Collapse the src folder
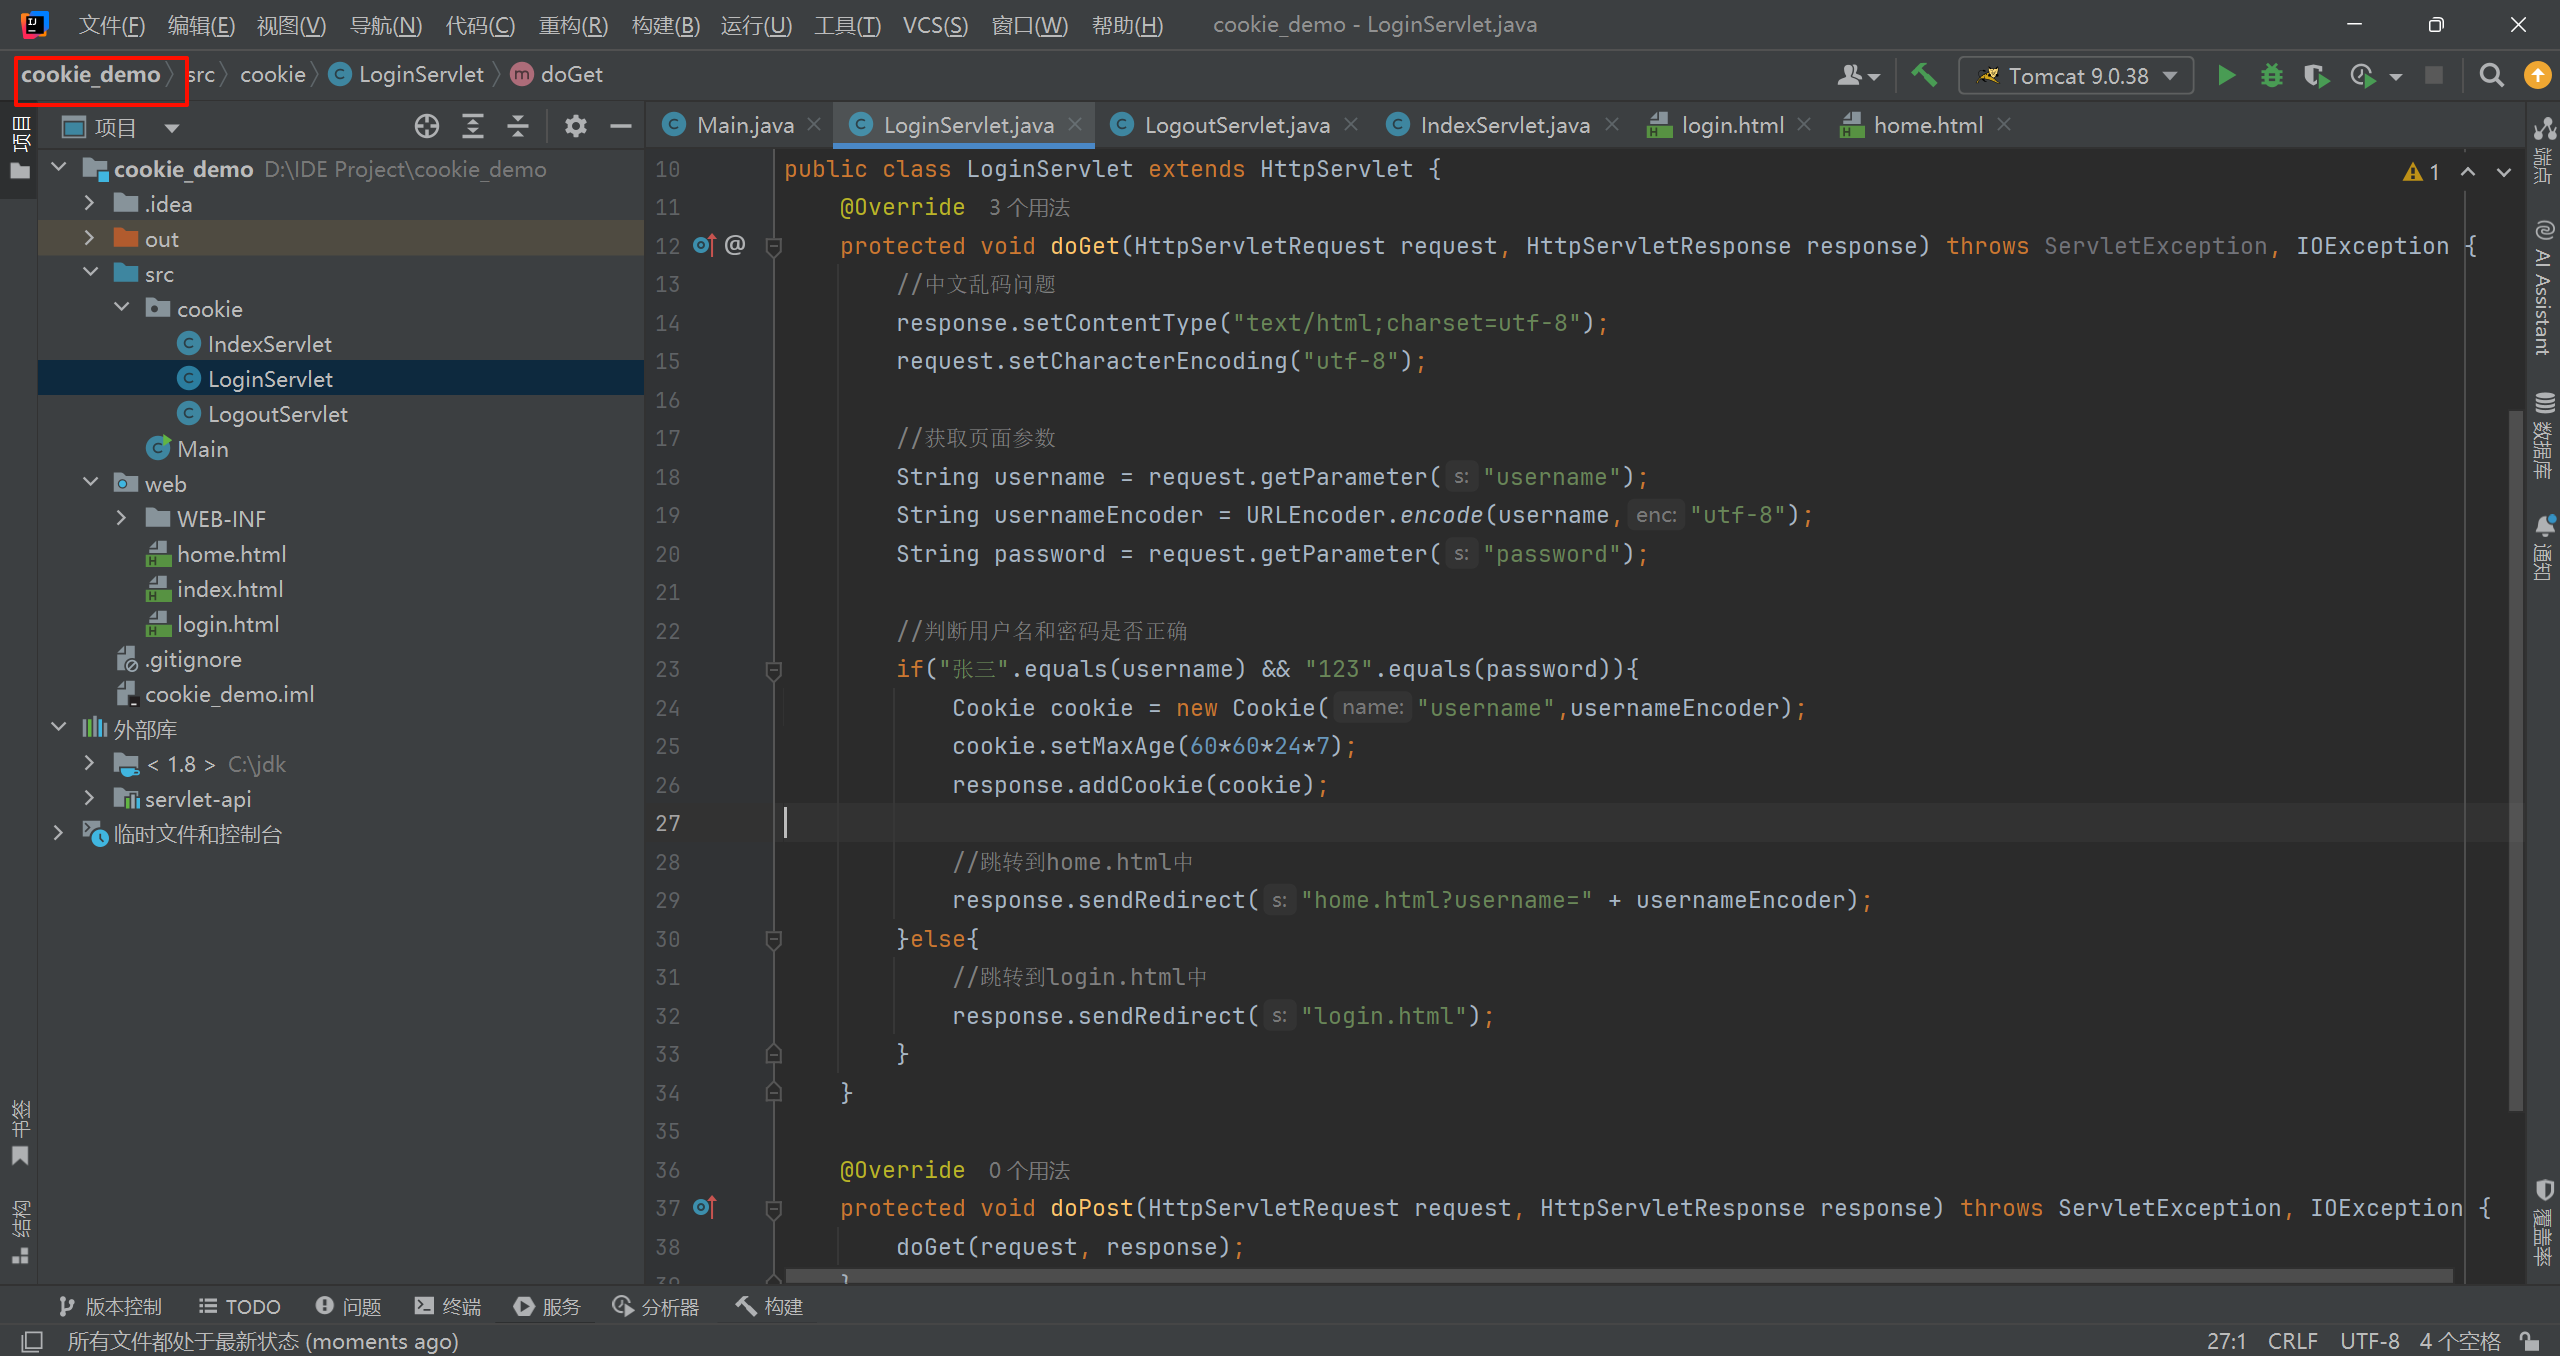The image size is (2560, 1356). tap(90, 272)
